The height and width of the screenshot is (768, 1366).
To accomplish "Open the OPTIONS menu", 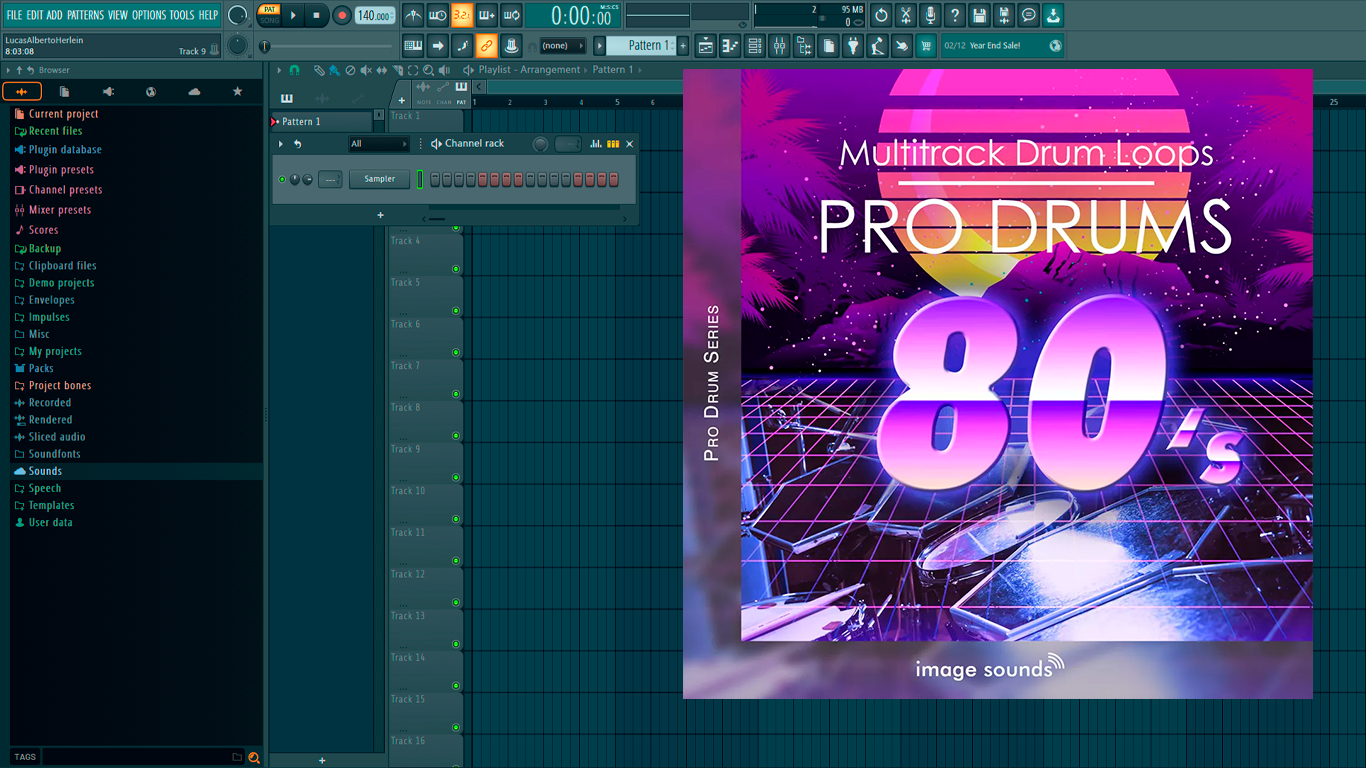I will pos(149,15).
